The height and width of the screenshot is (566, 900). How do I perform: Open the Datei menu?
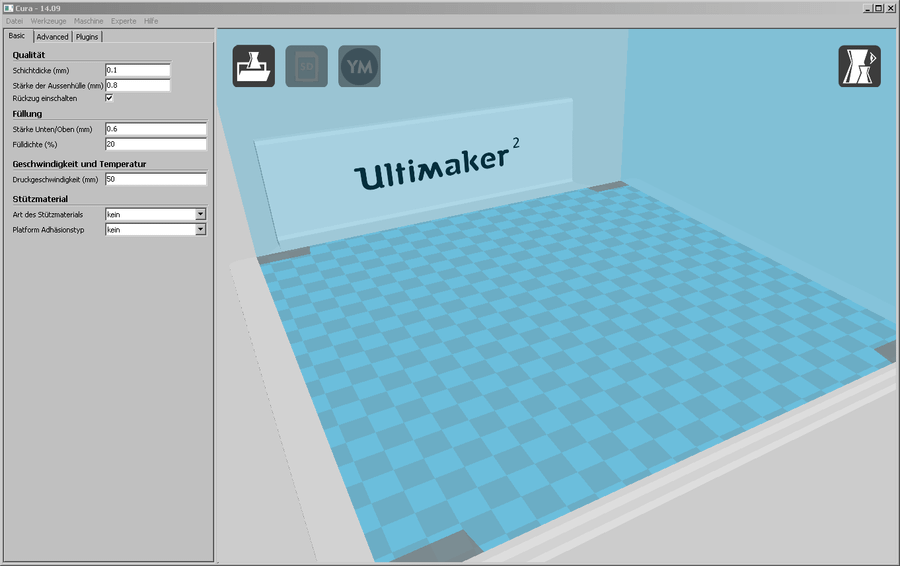tap(14, 21)
